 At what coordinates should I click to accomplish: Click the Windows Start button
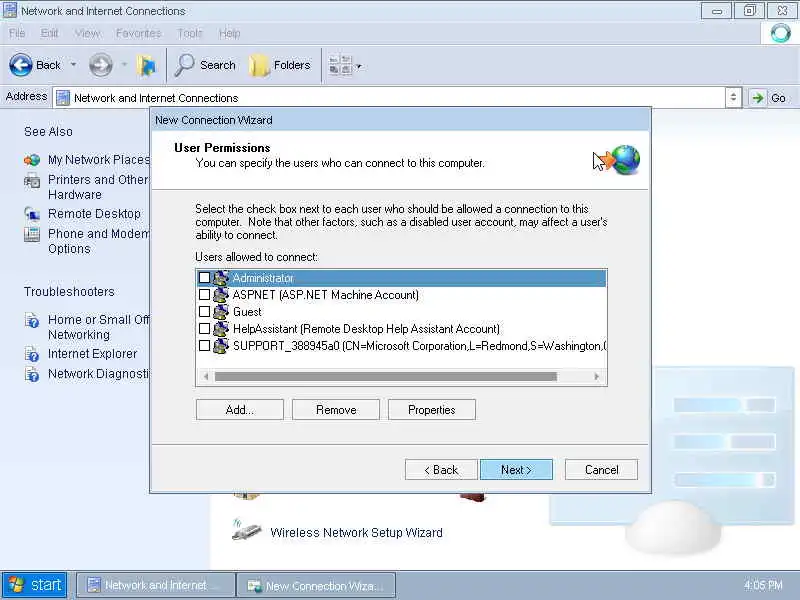coord(35,585)
